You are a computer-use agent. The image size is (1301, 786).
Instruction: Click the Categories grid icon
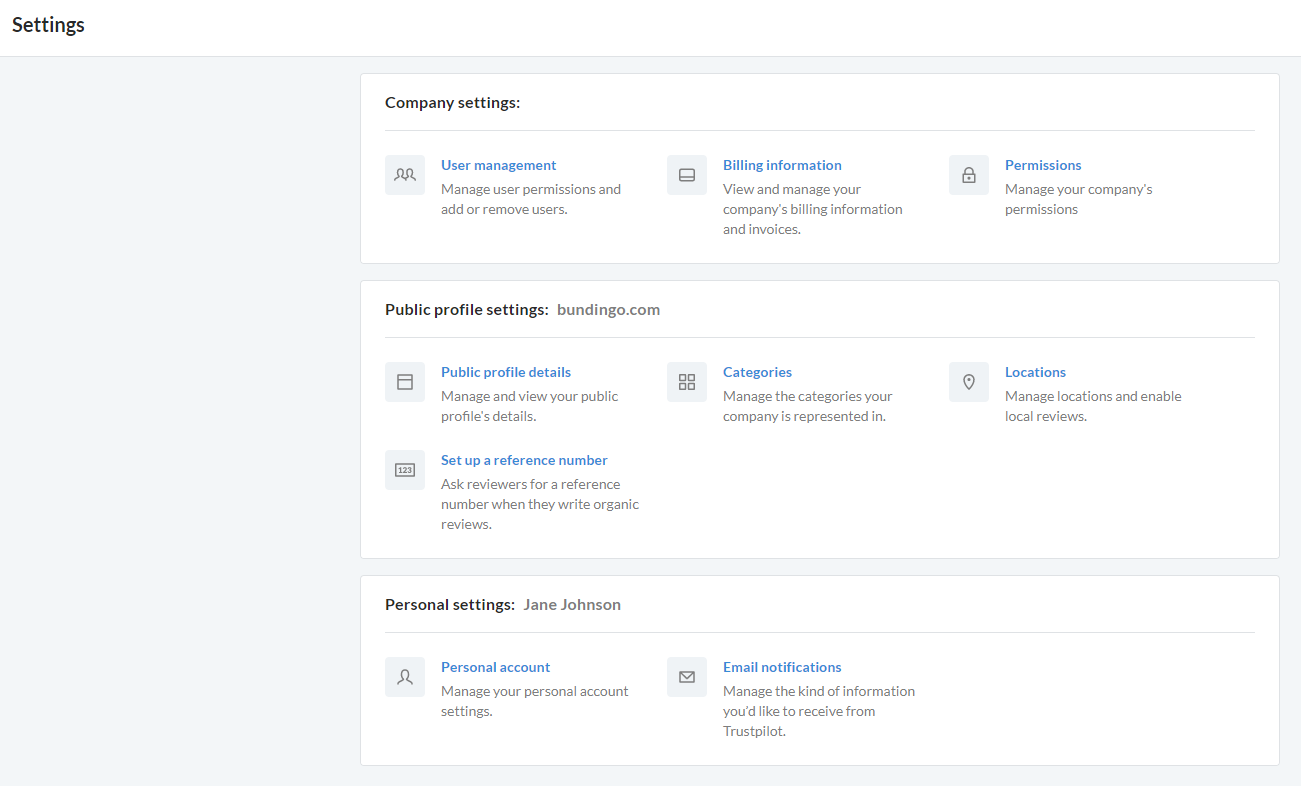click(687, 382)
